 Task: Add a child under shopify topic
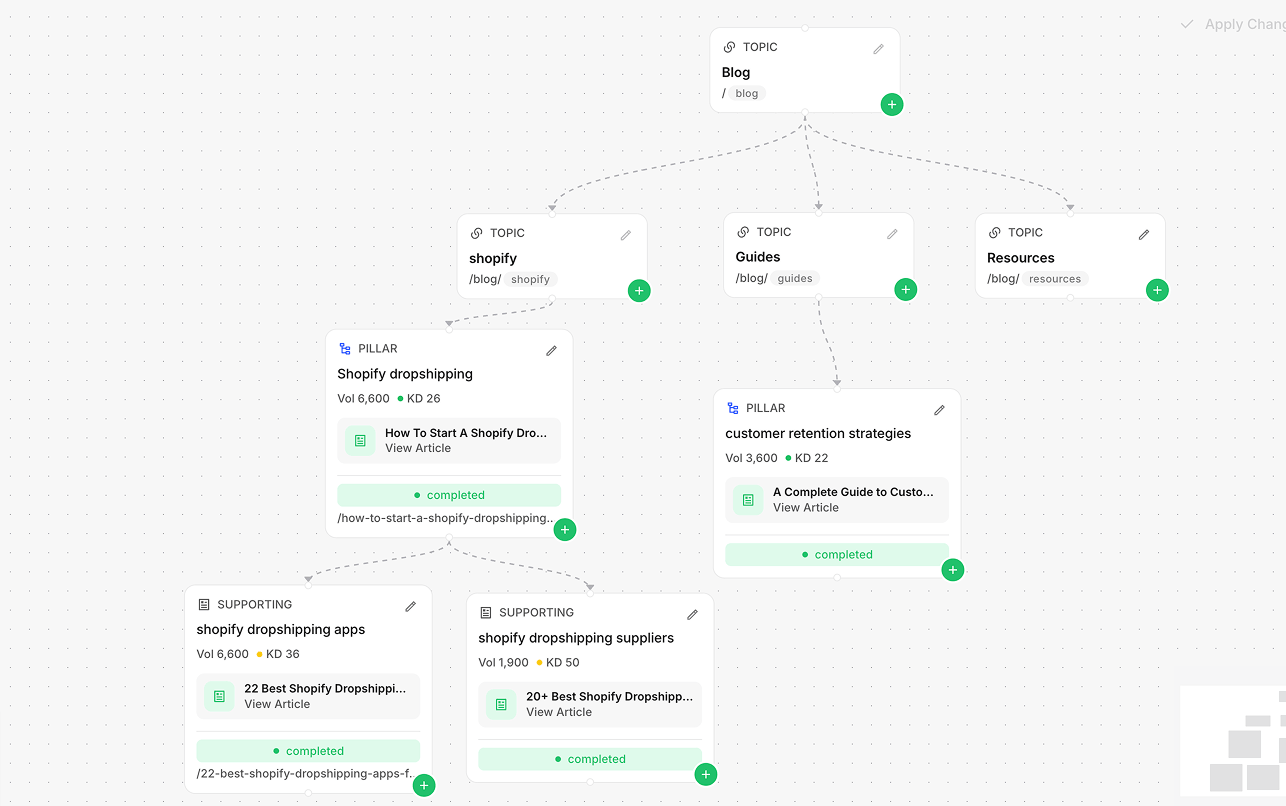[x=639, y=290]
